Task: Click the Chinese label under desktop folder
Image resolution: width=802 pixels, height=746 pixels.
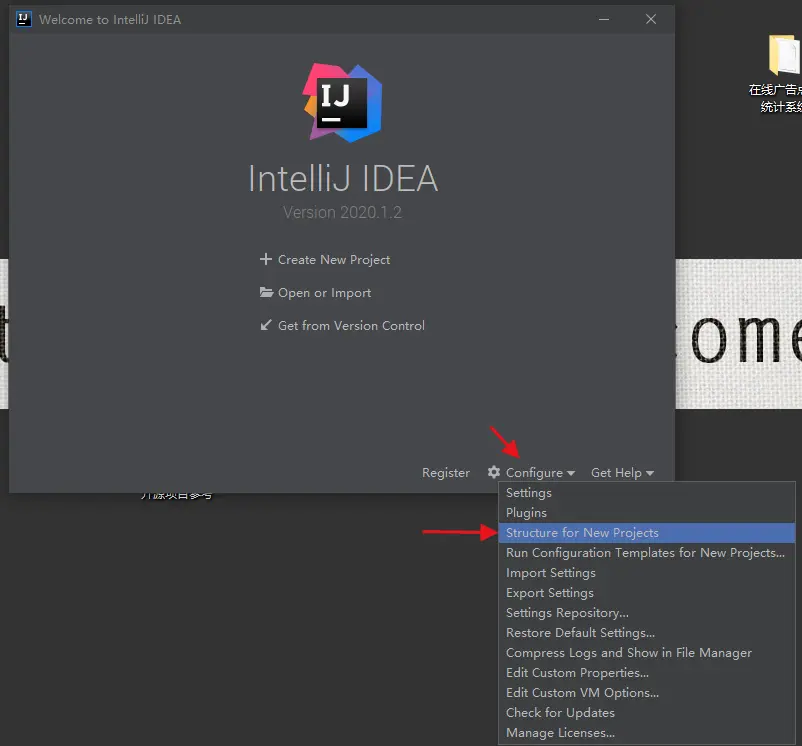Action: click(x=775, y=98)
